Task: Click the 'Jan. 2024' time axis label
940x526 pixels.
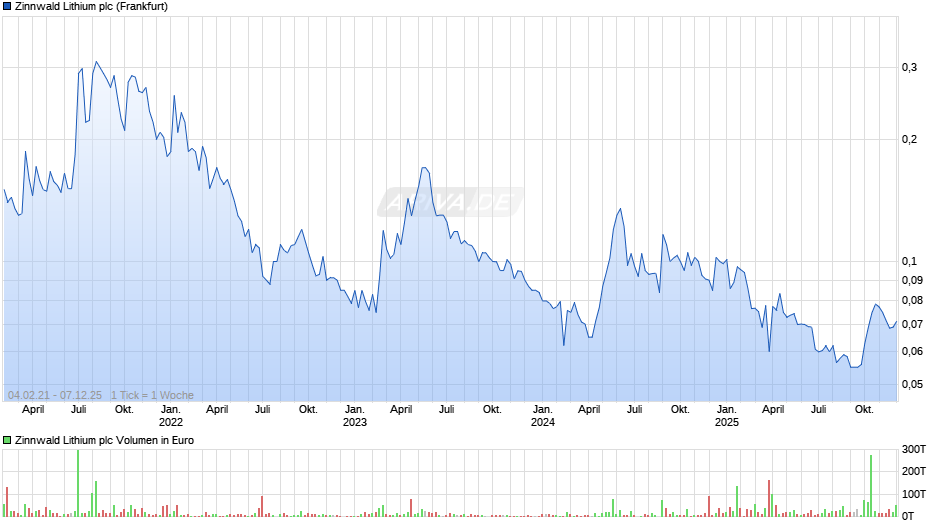Action: (543, 416)
